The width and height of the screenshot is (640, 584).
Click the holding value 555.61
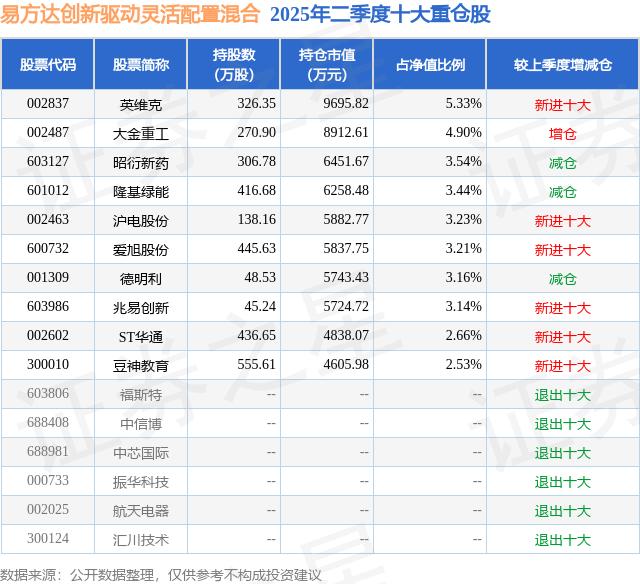(256, 364)
